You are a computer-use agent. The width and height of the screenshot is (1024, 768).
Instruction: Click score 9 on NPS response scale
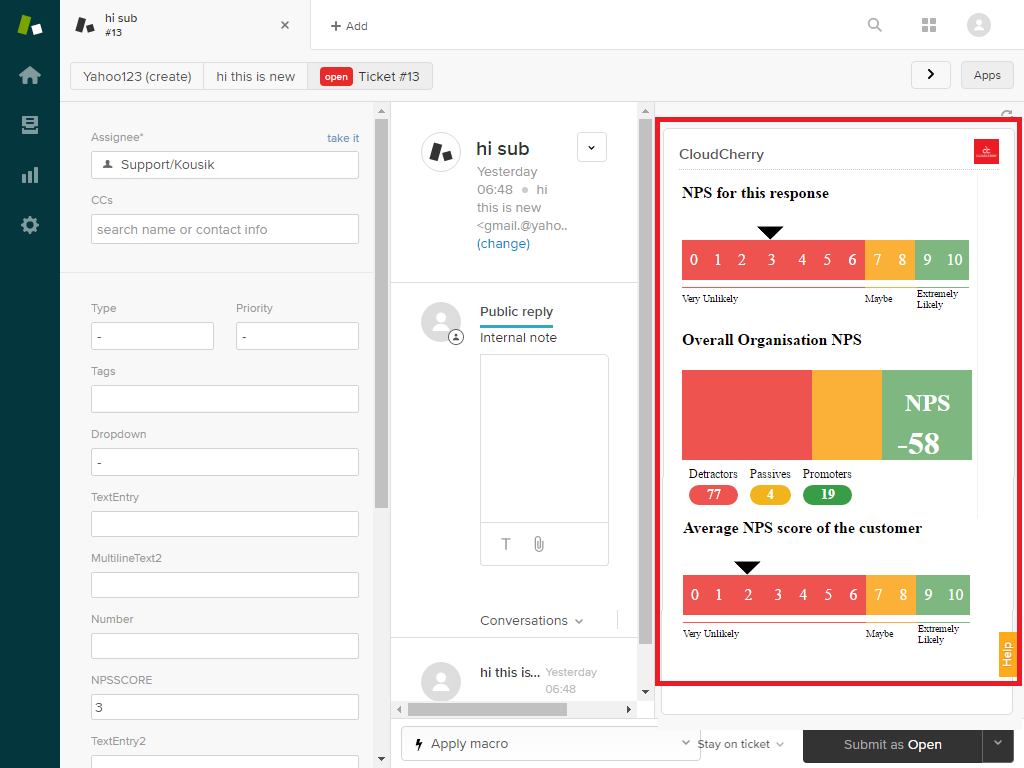point(927,260)
